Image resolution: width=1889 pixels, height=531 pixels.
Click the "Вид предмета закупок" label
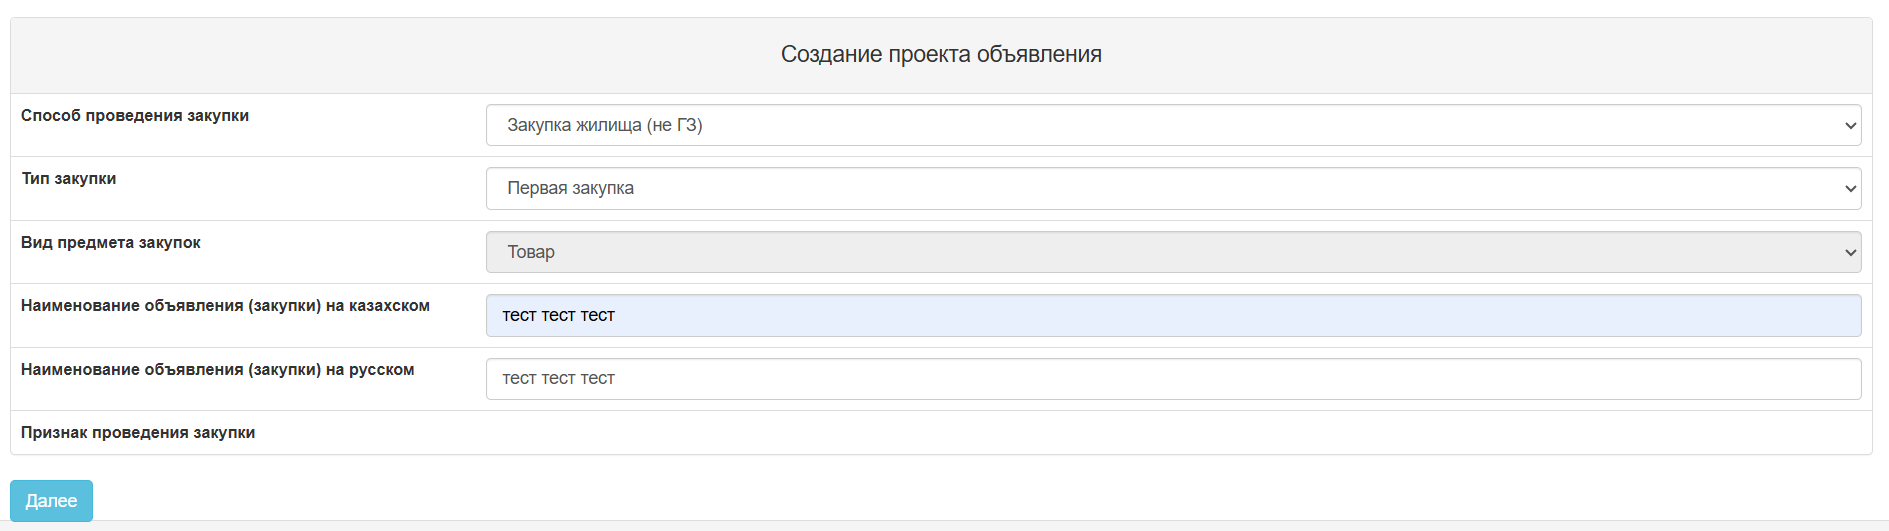click(x=111, y=243)
